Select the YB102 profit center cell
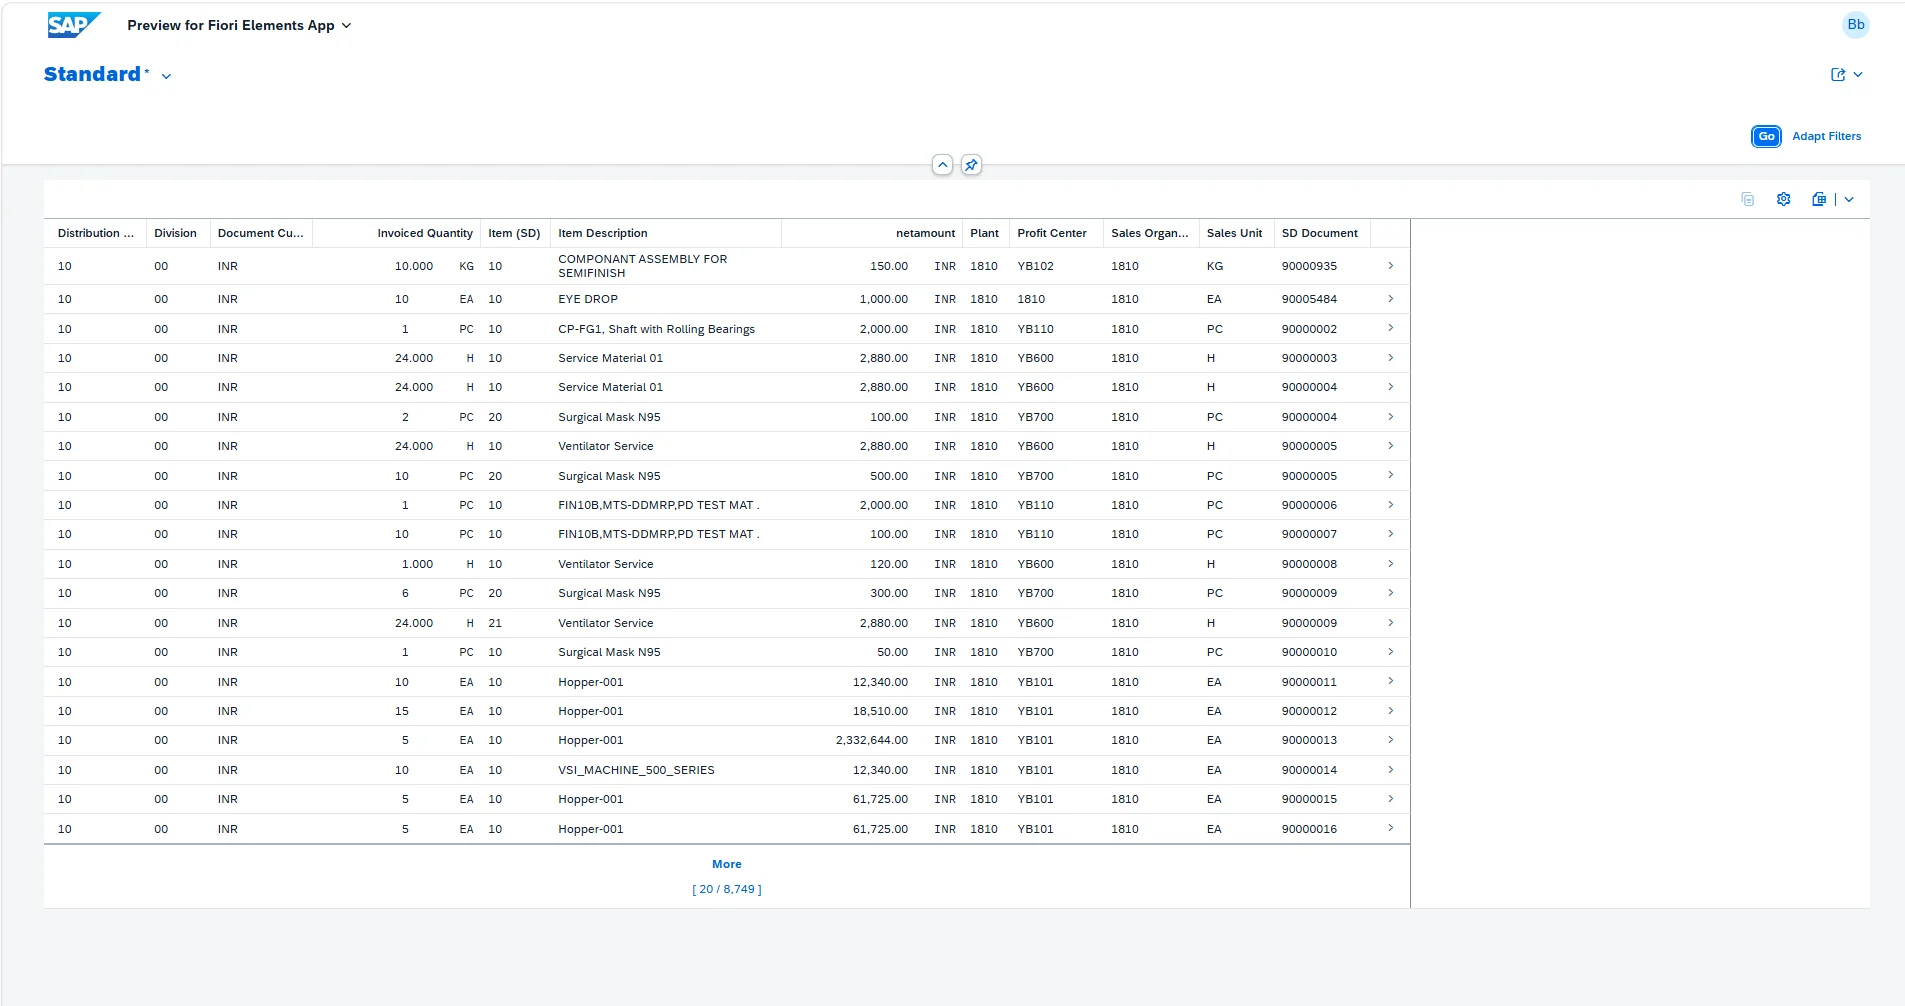The height and width of the screenshot is (1006, 1905). click(1035, 266)
